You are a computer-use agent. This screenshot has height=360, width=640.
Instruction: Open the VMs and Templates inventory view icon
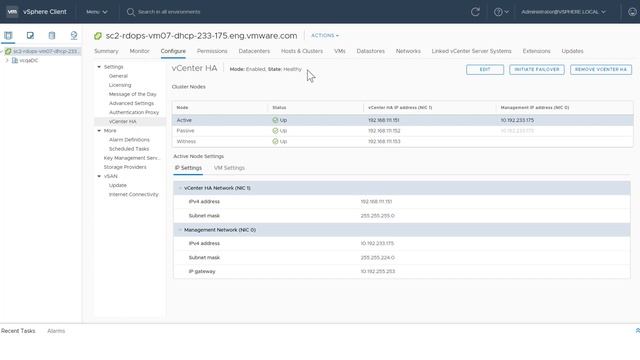[30, 36]
